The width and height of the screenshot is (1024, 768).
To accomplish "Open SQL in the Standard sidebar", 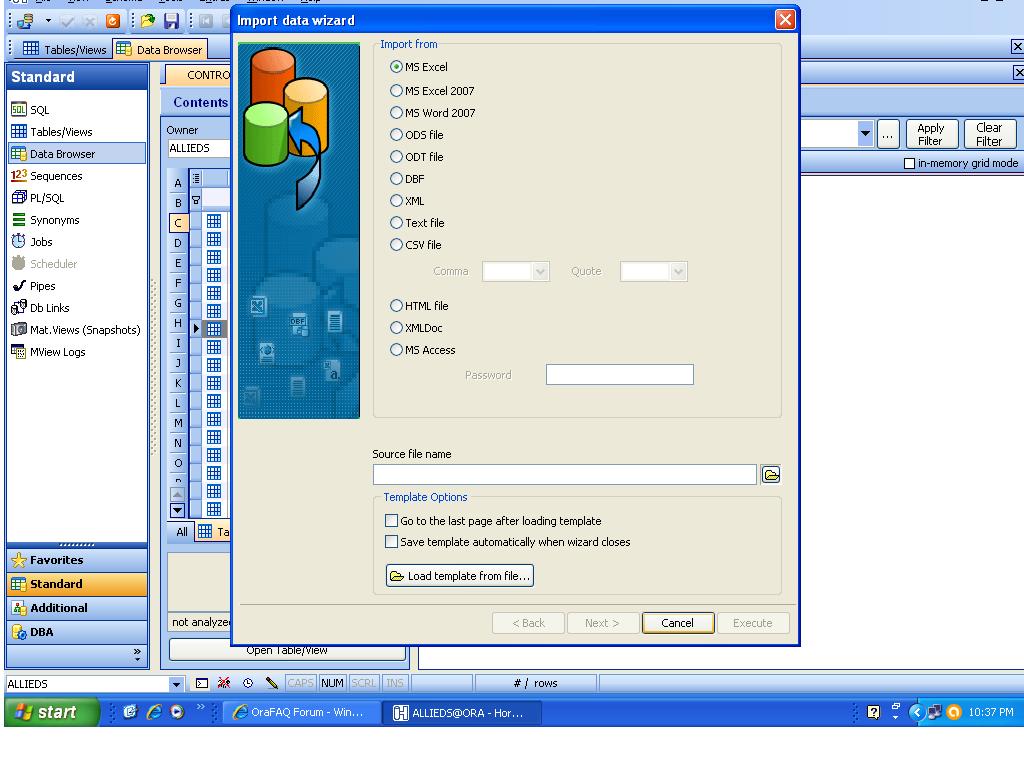I will point(30,110).
